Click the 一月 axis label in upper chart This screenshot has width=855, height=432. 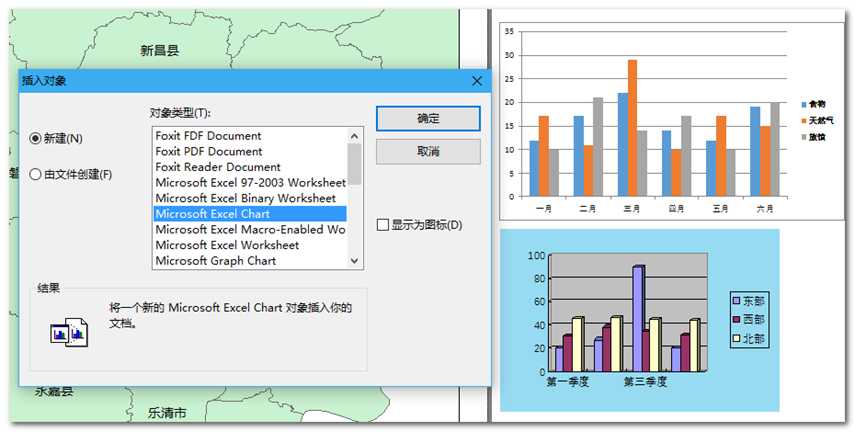click(x=544, y=209)
